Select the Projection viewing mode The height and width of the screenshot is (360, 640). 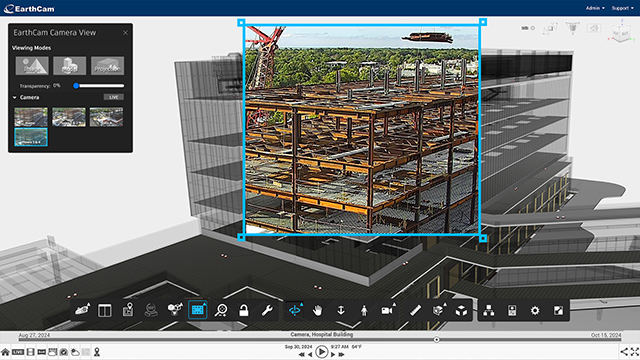[x=107, y=66]
